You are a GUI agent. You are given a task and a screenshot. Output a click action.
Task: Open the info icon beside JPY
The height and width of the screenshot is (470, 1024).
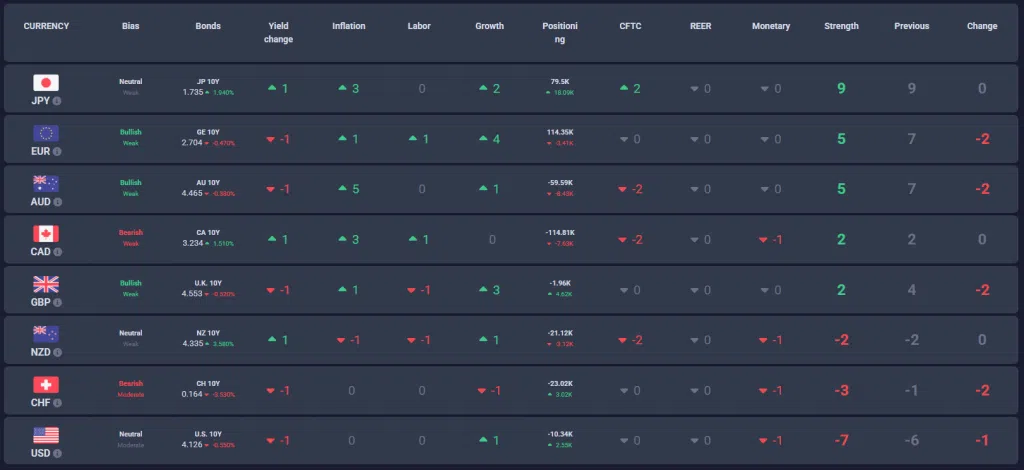click(x=57, y=101)
